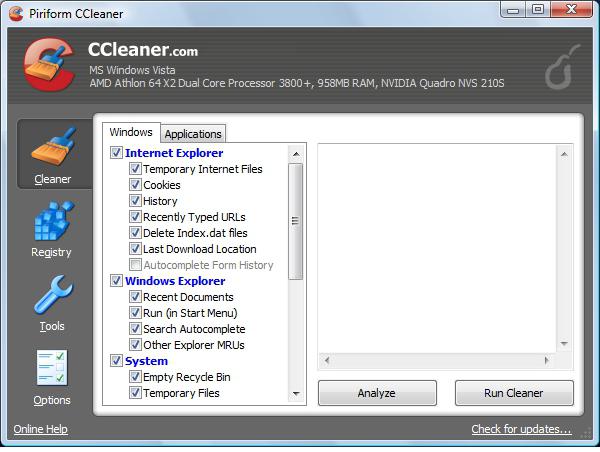This screenshot has width=600, height=452.
Task: Click results pane scroll down arrow
Action: (564, 343)
